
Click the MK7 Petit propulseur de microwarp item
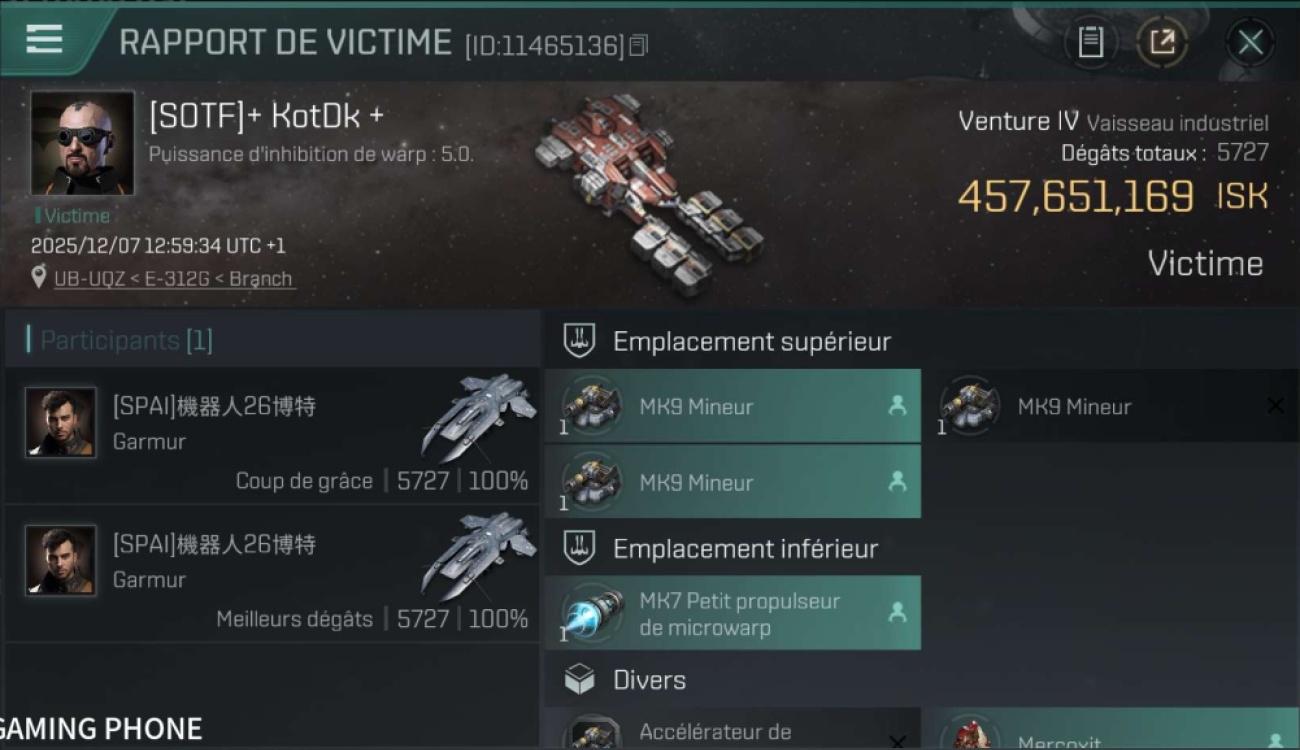pyautogui.click(x=732, y=613)
